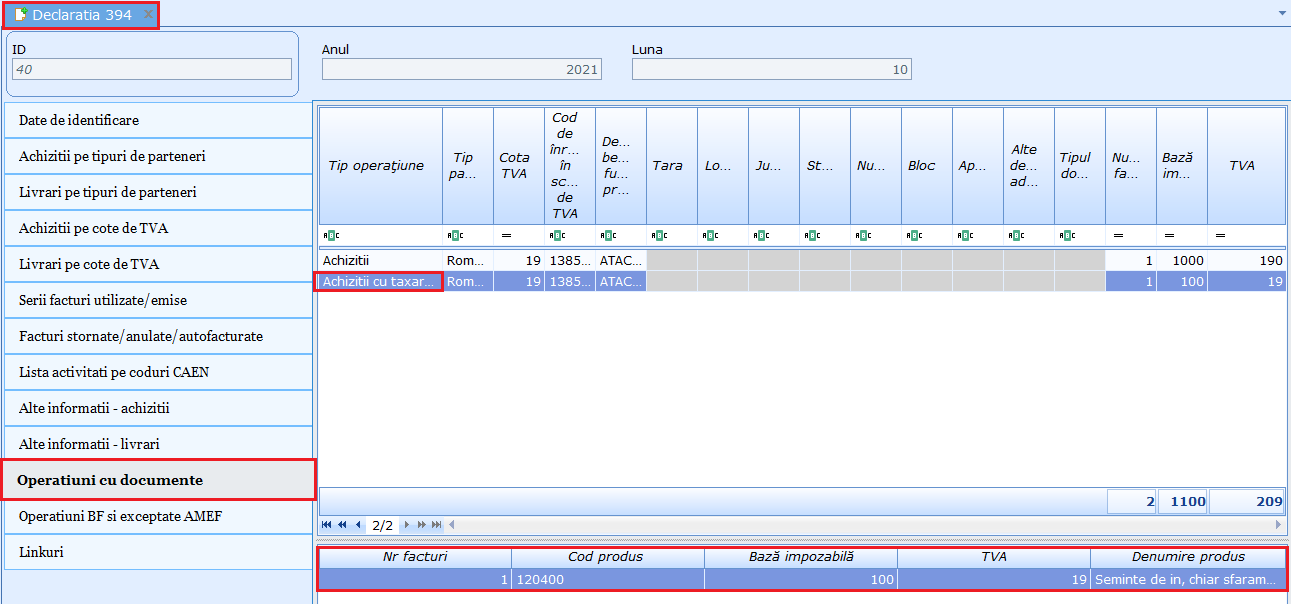1291x604 pixels.
Task: Open Alte informatii - livrari section
Action: (x=158, y=444)
